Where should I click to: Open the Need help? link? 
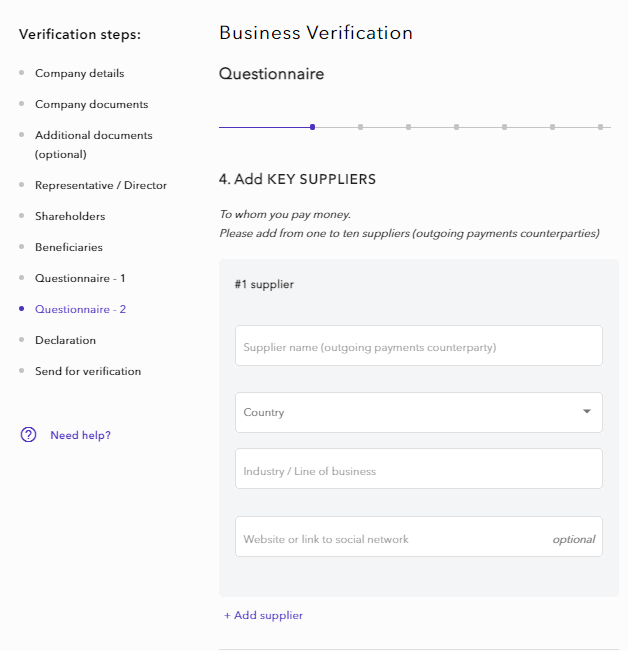pos(80,435)
